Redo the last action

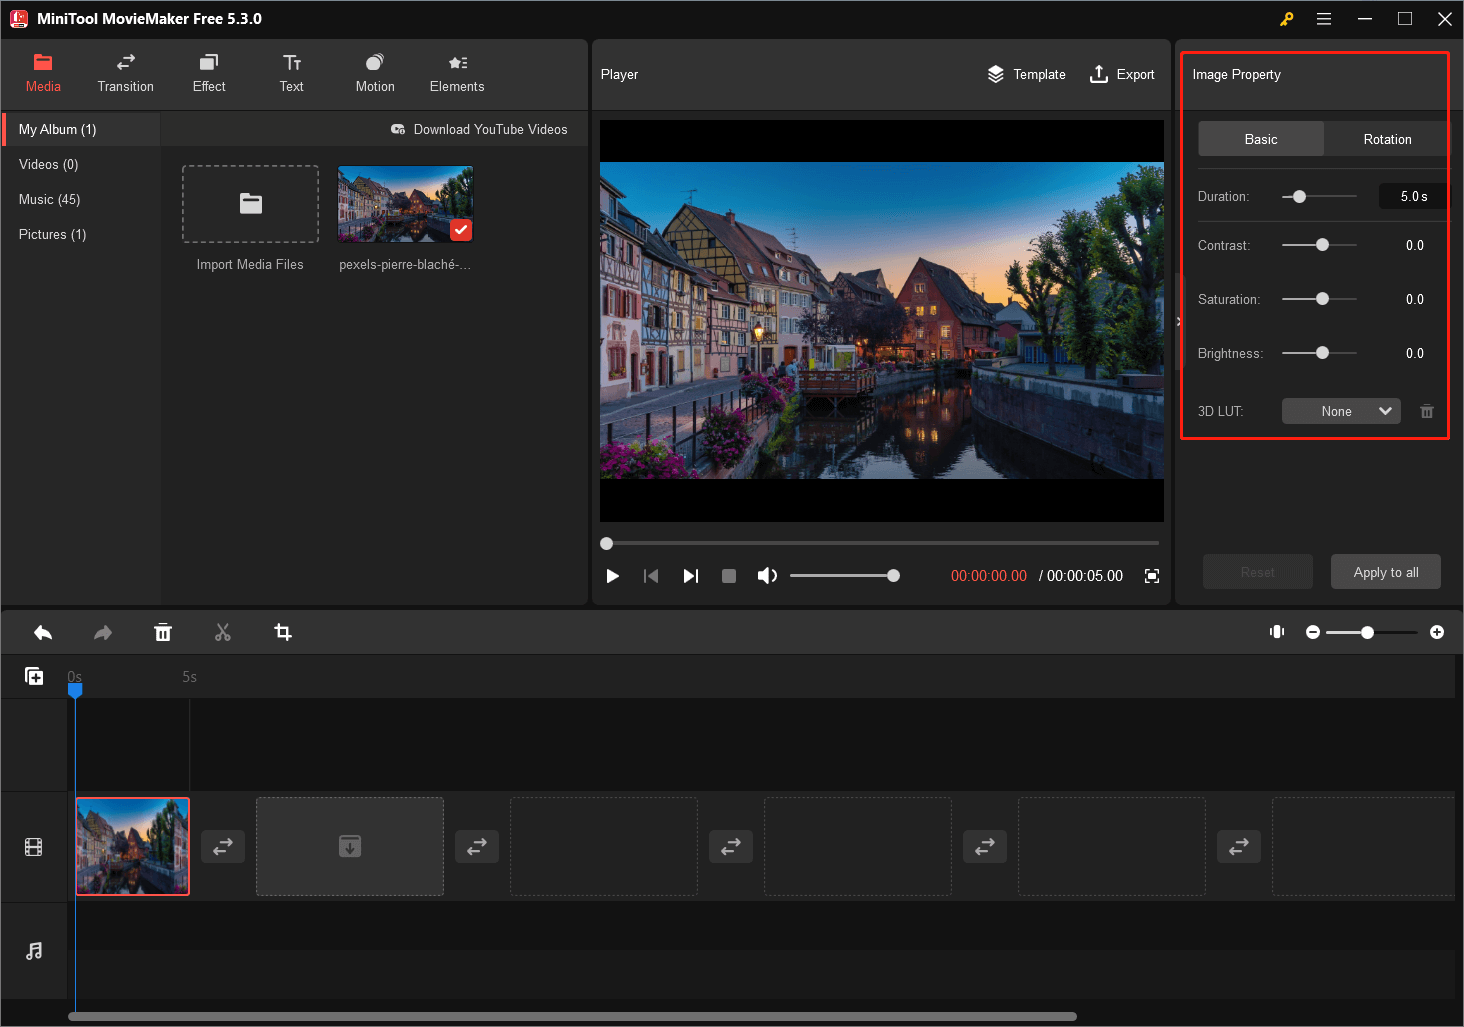[103, 632]
